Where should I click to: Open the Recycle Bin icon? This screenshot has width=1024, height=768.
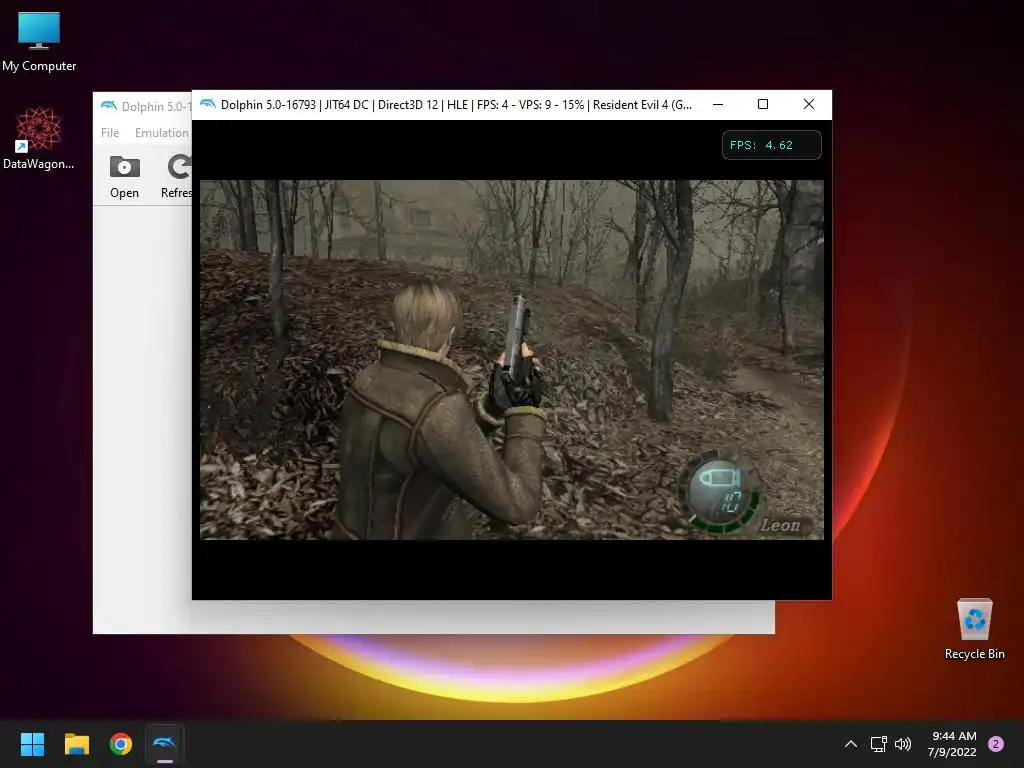coord(974,630)
